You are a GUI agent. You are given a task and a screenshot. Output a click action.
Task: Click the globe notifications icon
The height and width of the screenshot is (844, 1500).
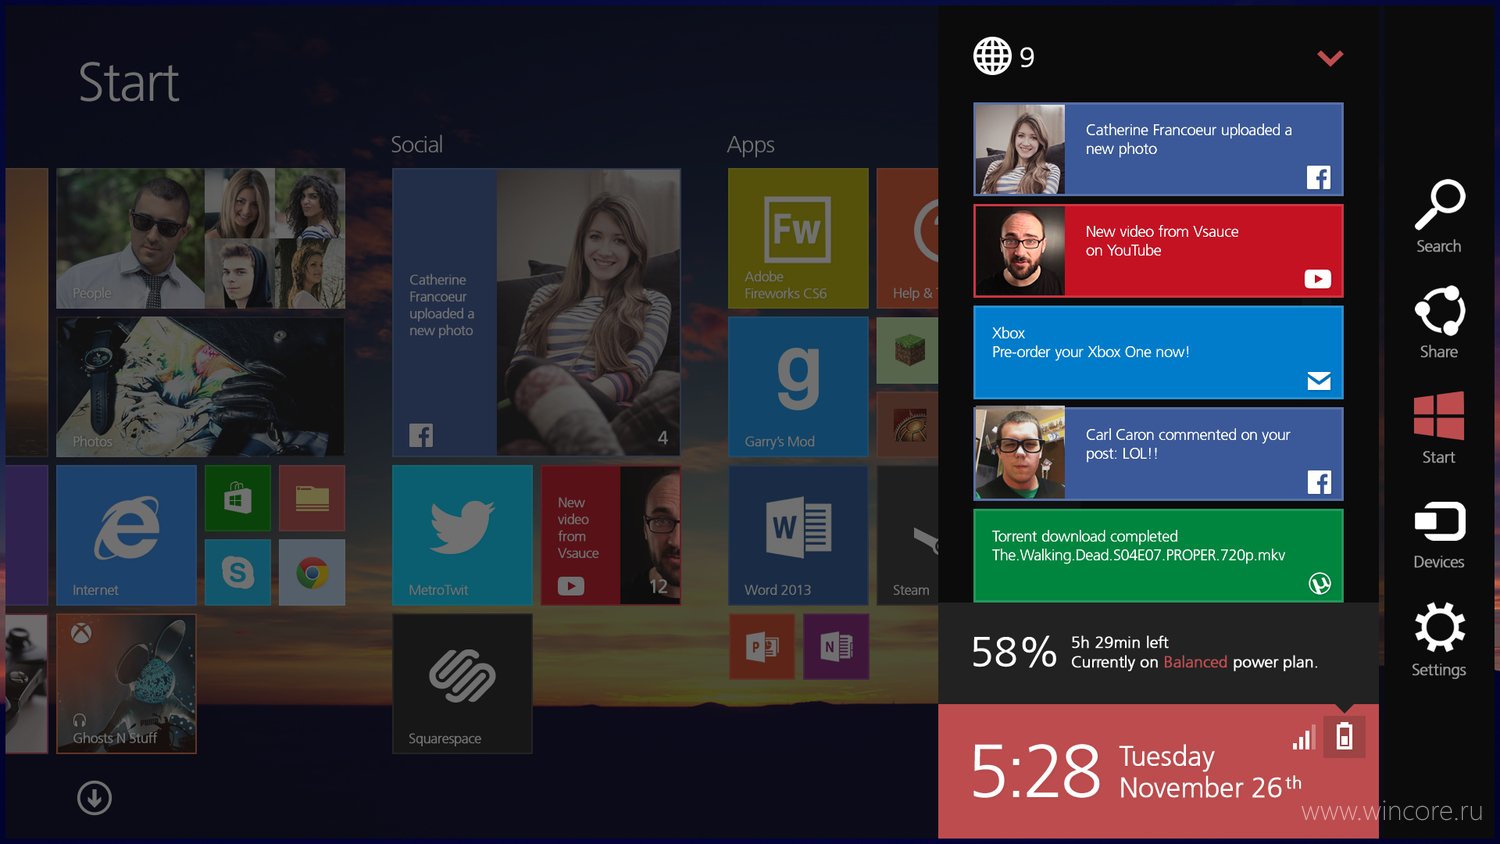992,56
